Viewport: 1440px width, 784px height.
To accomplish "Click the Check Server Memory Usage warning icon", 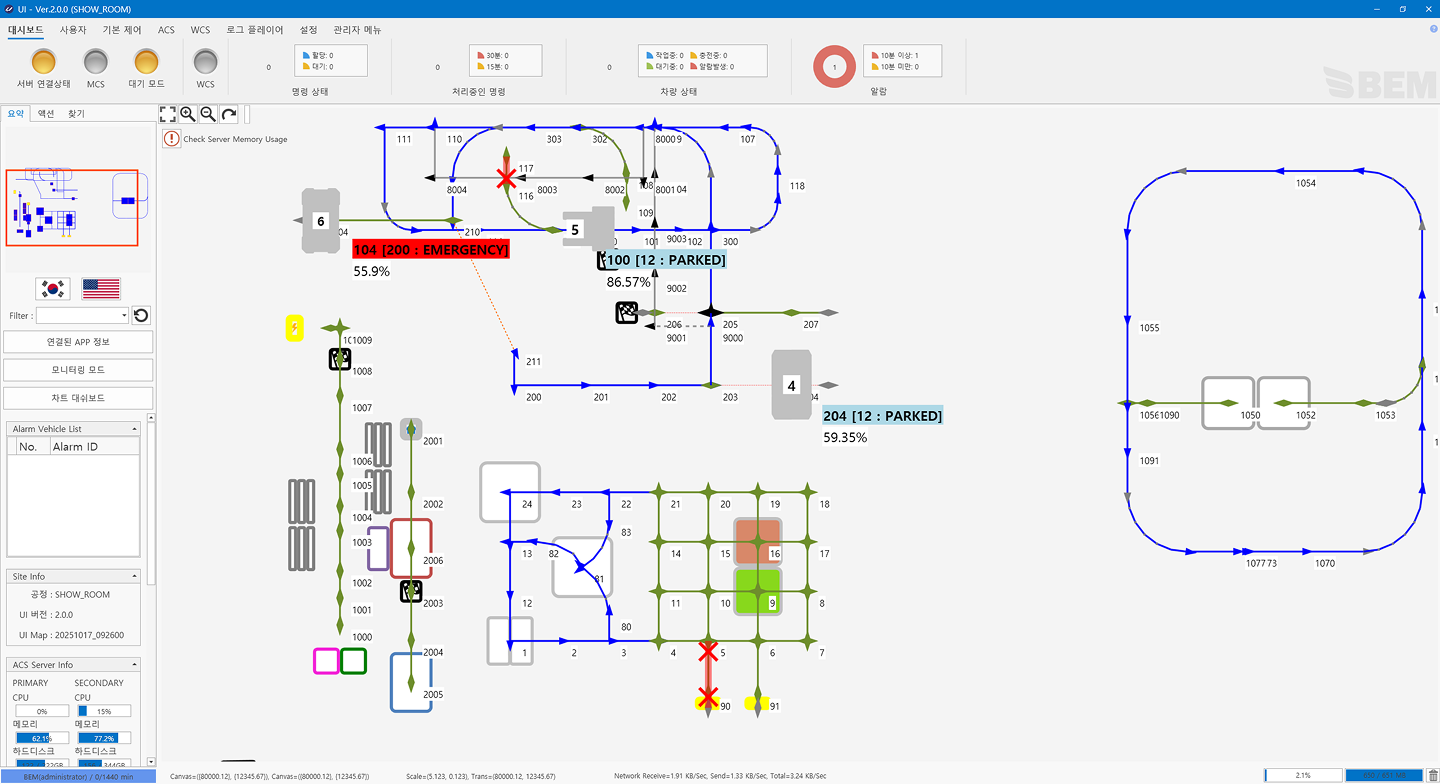I will coord(172,139).
